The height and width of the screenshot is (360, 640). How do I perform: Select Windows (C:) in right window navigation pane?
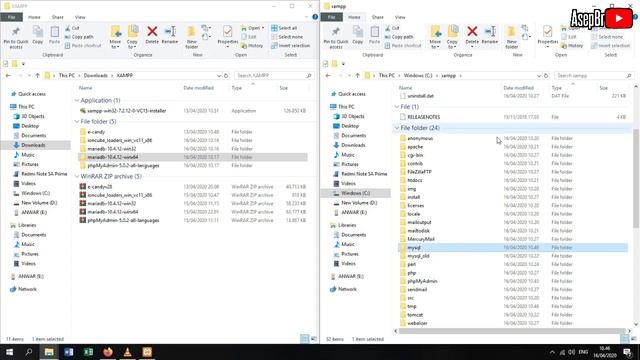(356, 193)
